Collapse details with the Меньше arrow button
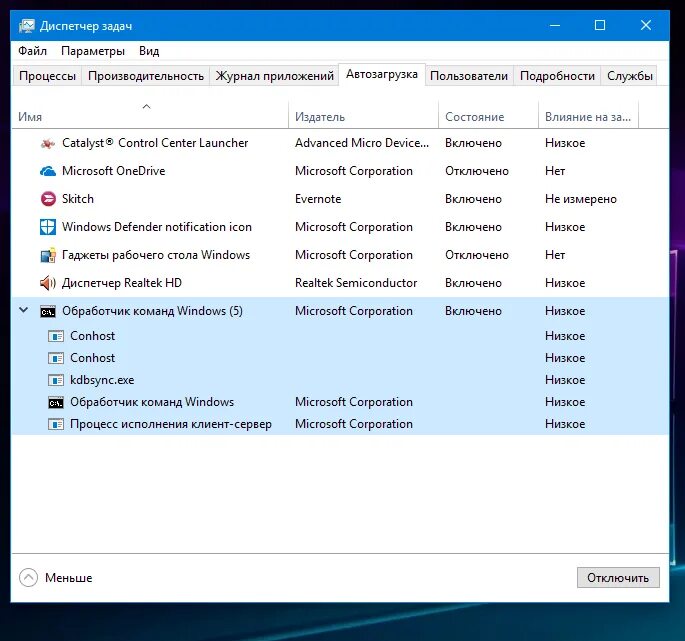685x641 pixels. tap(28, 578)
